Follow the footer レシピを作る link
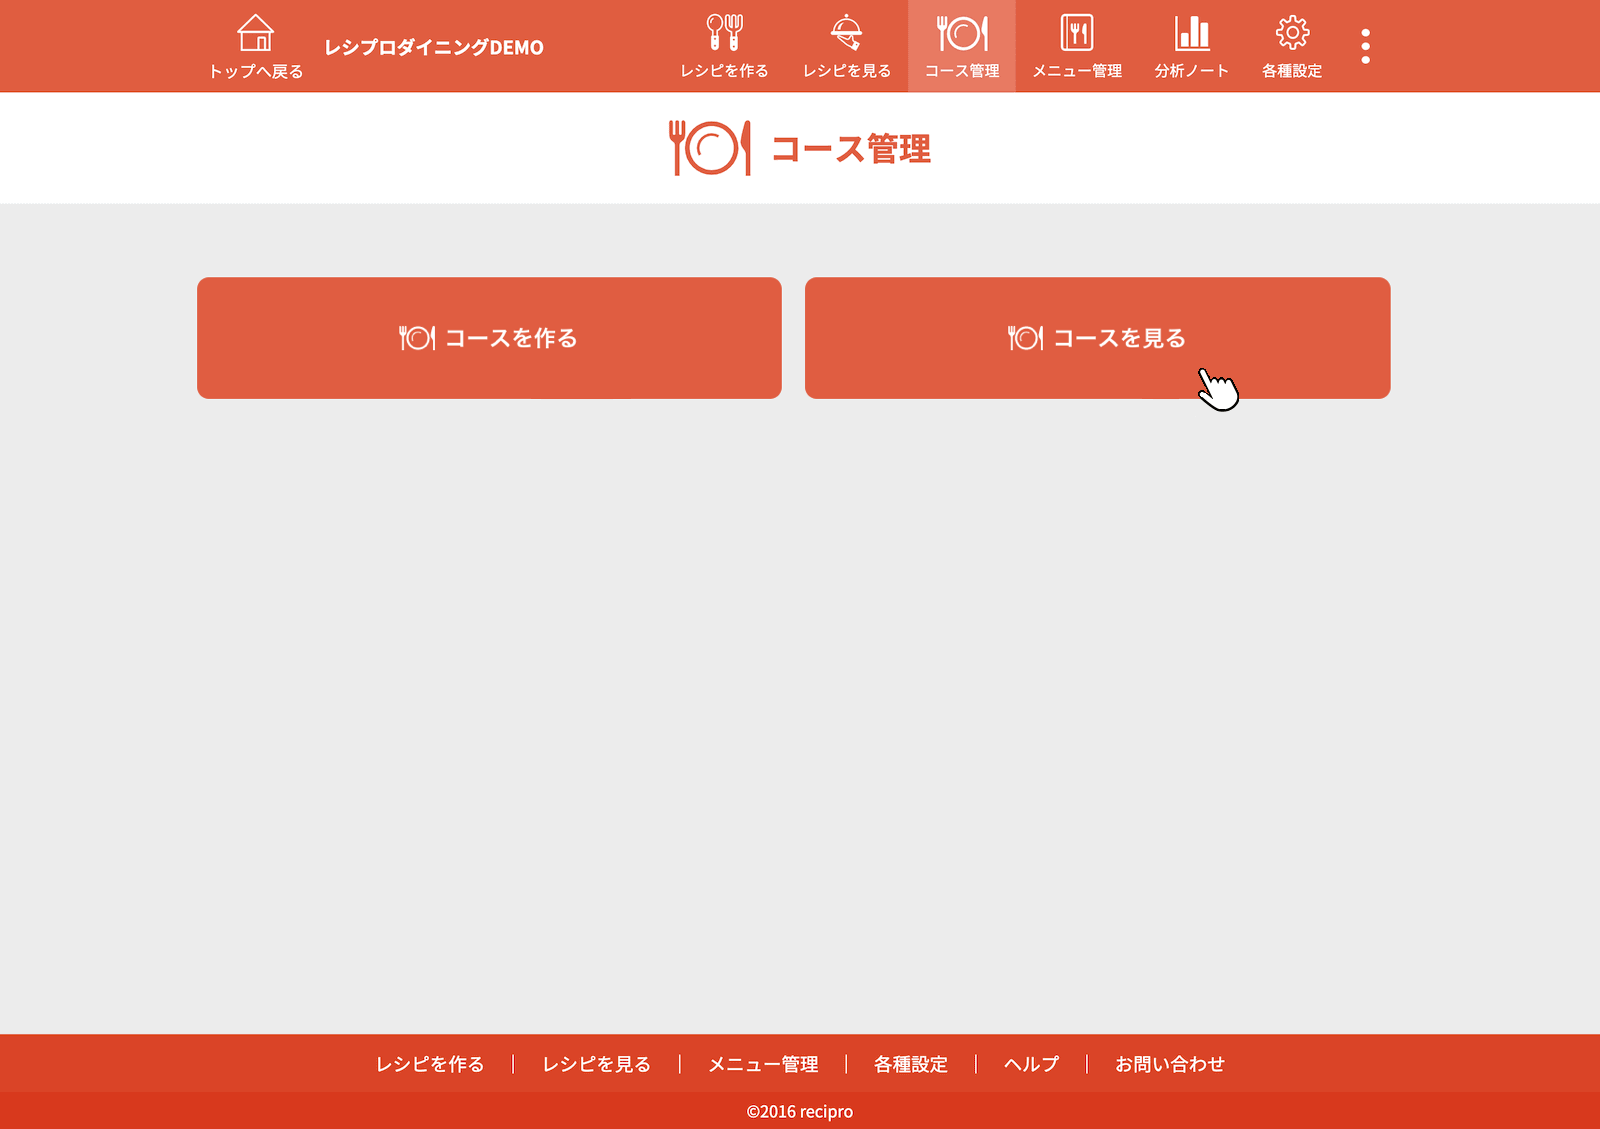Image resolution: width=1600 pixels, height=1129 pixels. [x=430, y=1064]
